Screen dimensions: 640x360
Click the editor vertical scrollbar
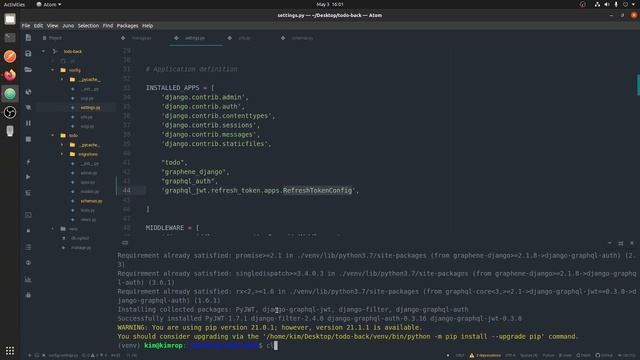pyautogui.click(x=638, y=84)
